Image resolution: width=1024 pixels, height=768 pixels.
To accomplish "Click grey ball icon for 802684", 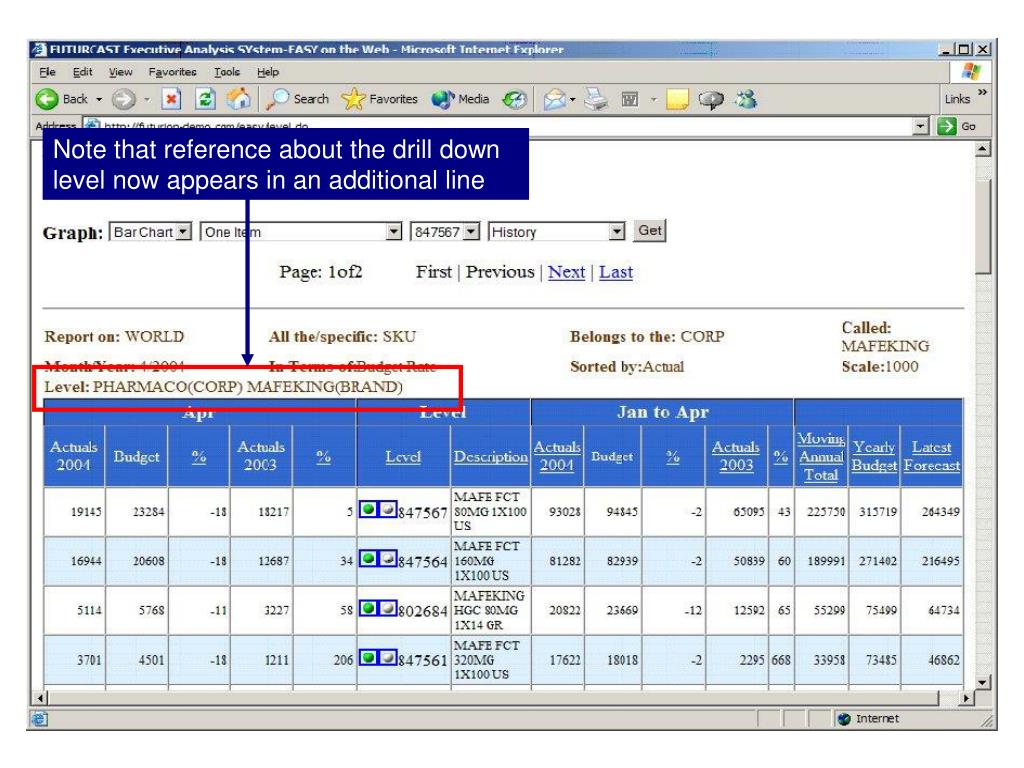I will pos(388,608).
